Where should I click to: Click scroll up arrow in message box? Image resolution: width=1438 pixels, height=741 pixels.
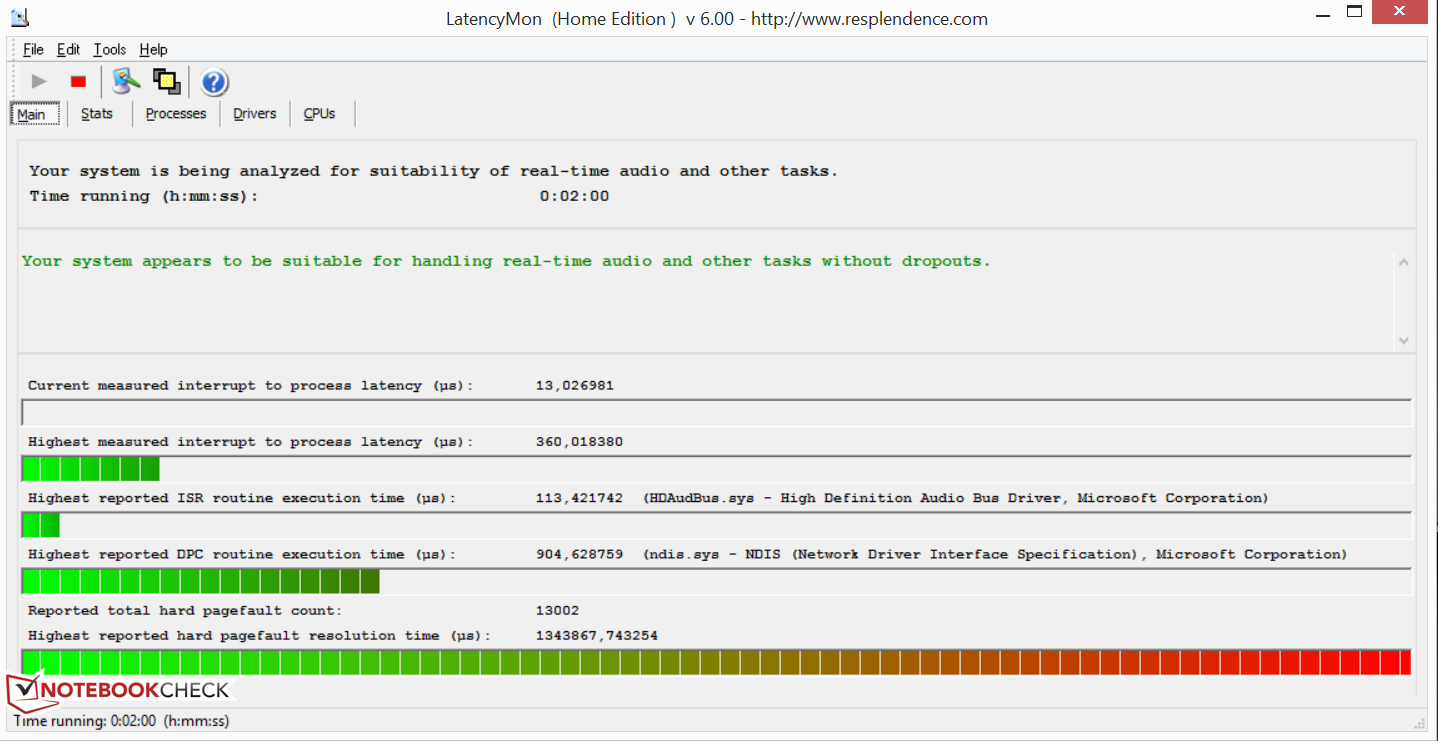coord(1404,263)
